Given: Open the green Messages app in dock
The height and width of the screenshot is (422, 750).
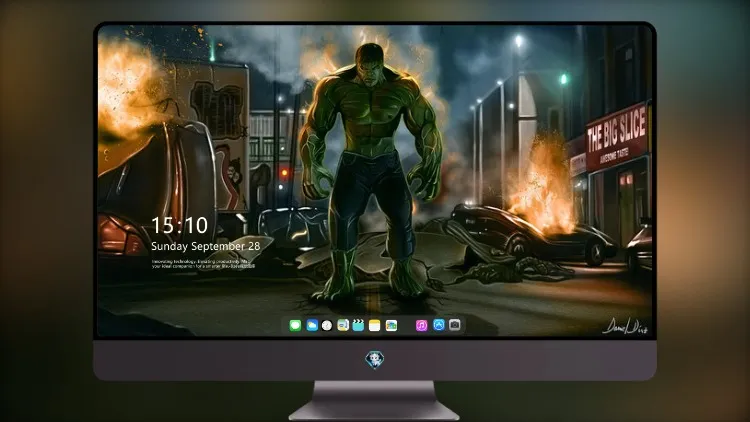Looking at the screenshot, I should 295,326.
